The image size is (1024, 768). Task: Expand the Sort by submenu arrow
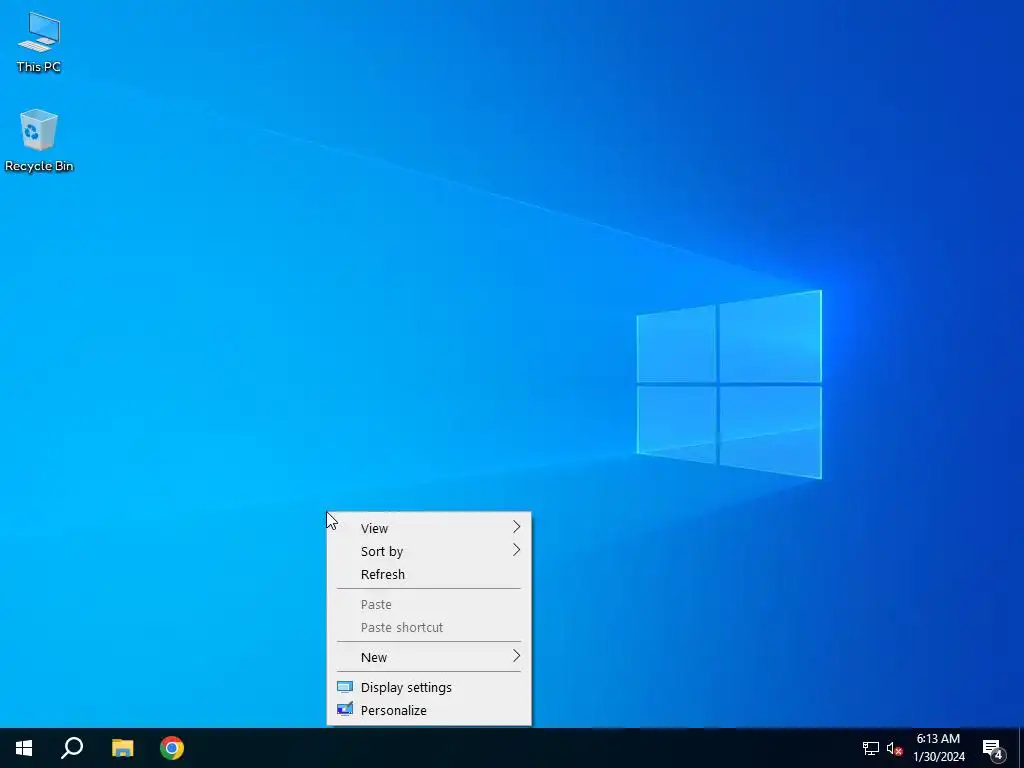(516, 550)
